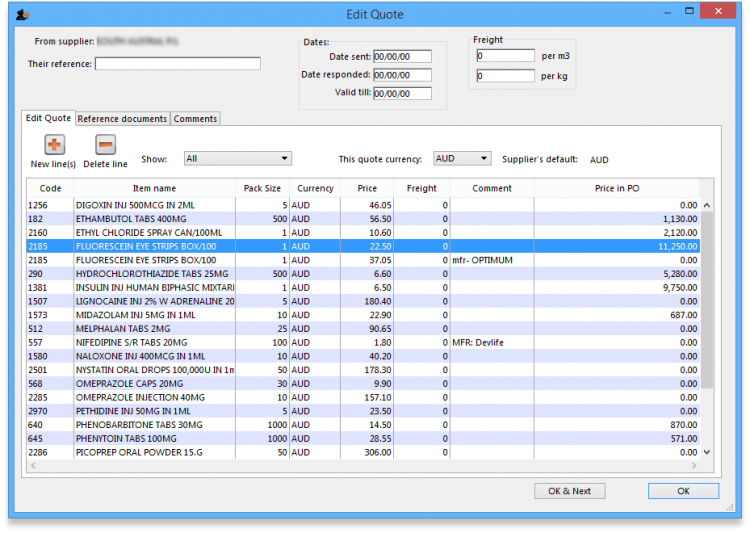Click the Freight per m3 field

(x=505, y=56)
